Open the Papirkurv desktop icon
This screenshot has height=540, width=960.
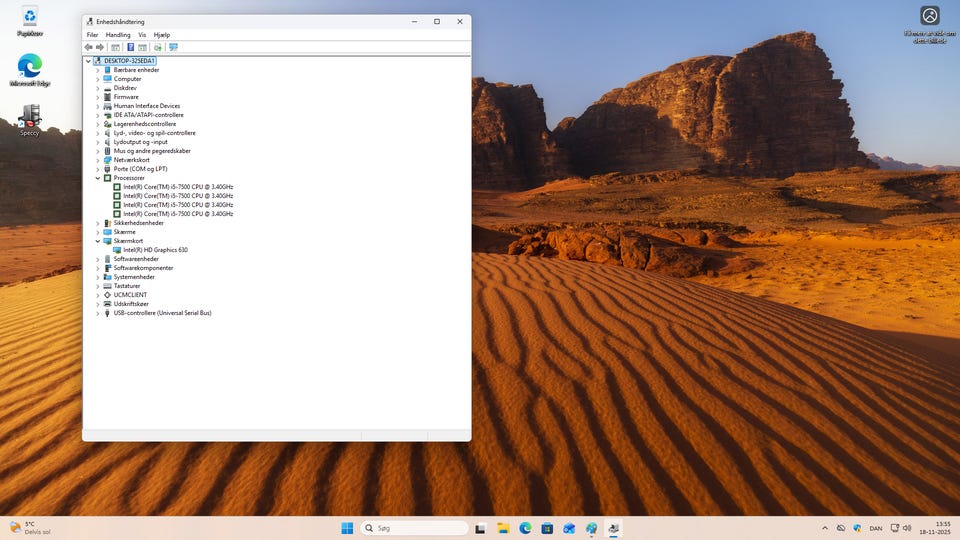pyautogui.click(x=29, y=22)
